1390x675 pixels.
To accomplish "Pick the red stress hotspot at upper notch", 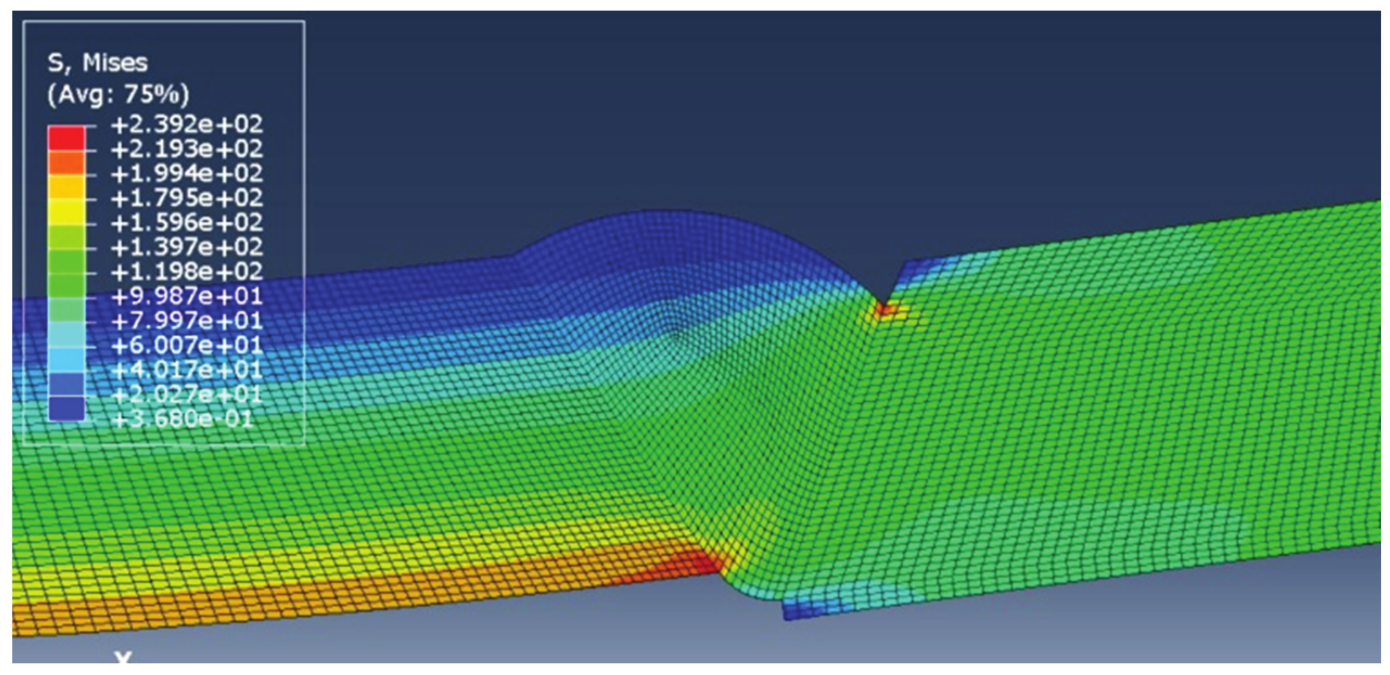I will (885, 310).
